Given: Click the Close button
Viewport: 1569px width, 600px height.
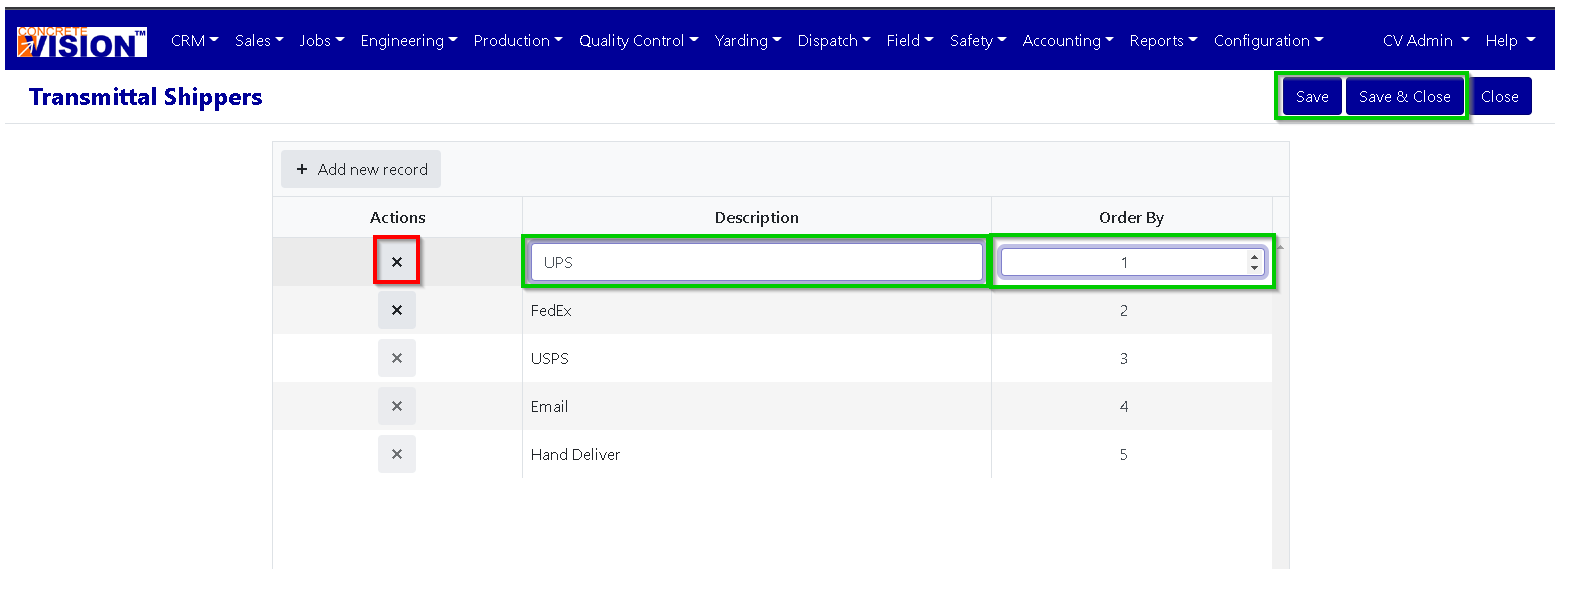Looking at the screenshot, I should click(1499, 97).
